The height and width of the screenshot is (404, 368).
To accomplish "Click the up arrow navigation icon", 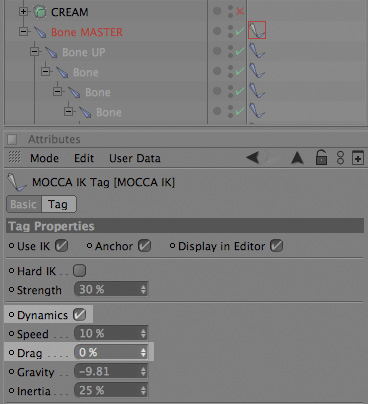I will [297, 157].
